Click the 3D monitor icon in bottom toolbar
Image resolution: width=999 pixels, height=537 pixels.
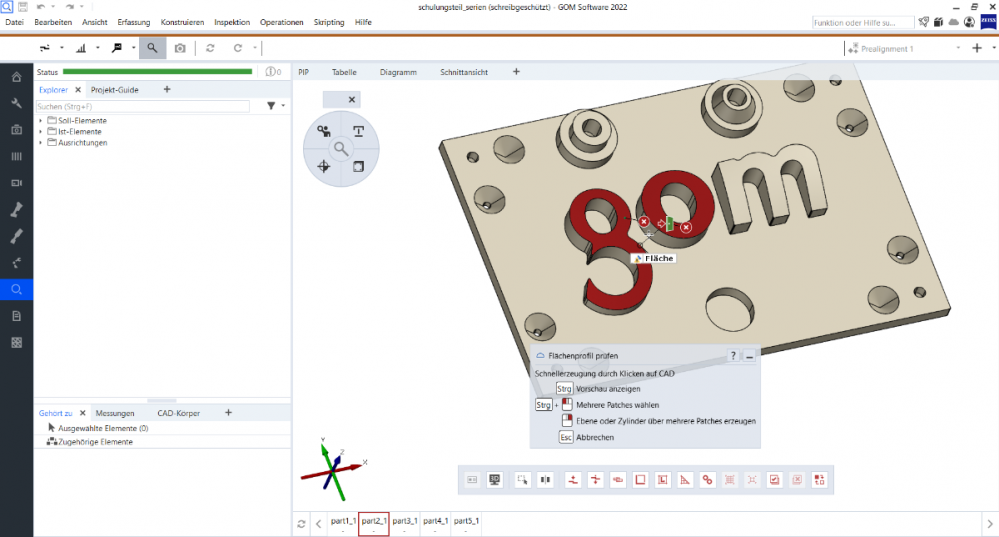pyautogui.click(x=494, y=480)
